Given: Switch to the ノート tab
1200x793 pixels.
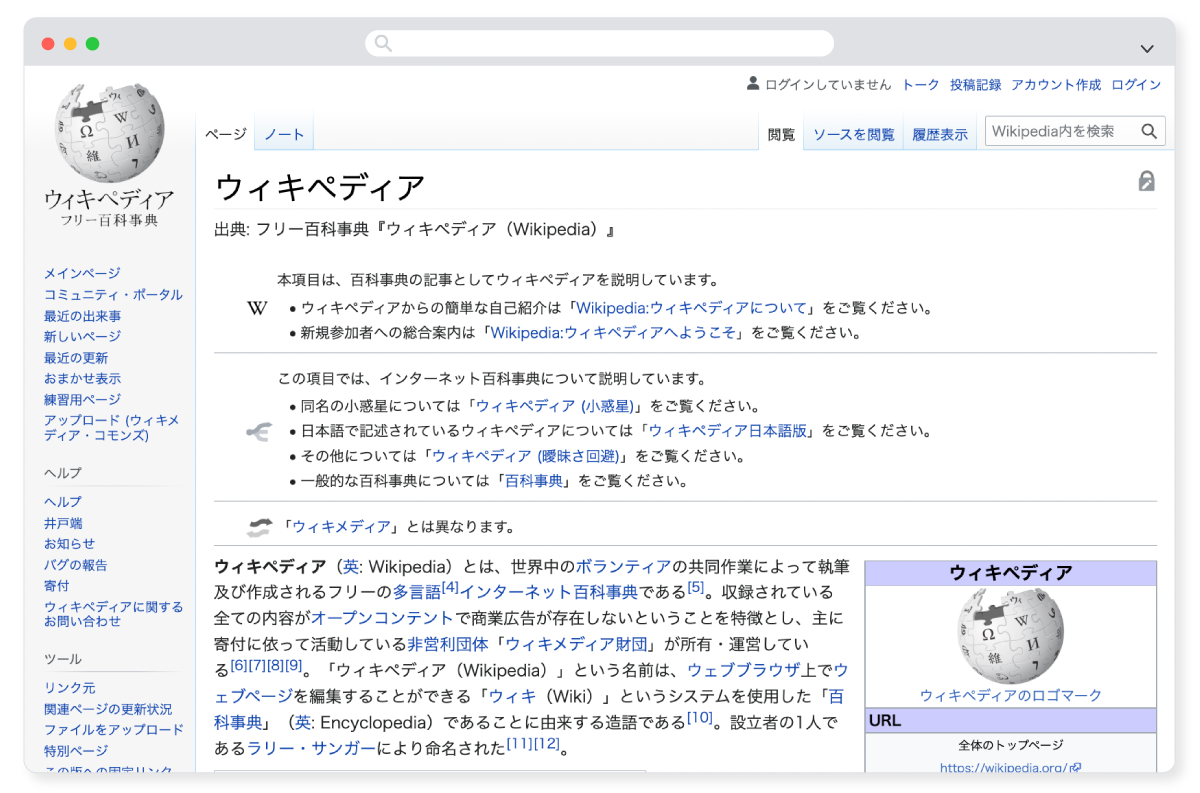Looking at the screenshot, I should coord(284,134).
